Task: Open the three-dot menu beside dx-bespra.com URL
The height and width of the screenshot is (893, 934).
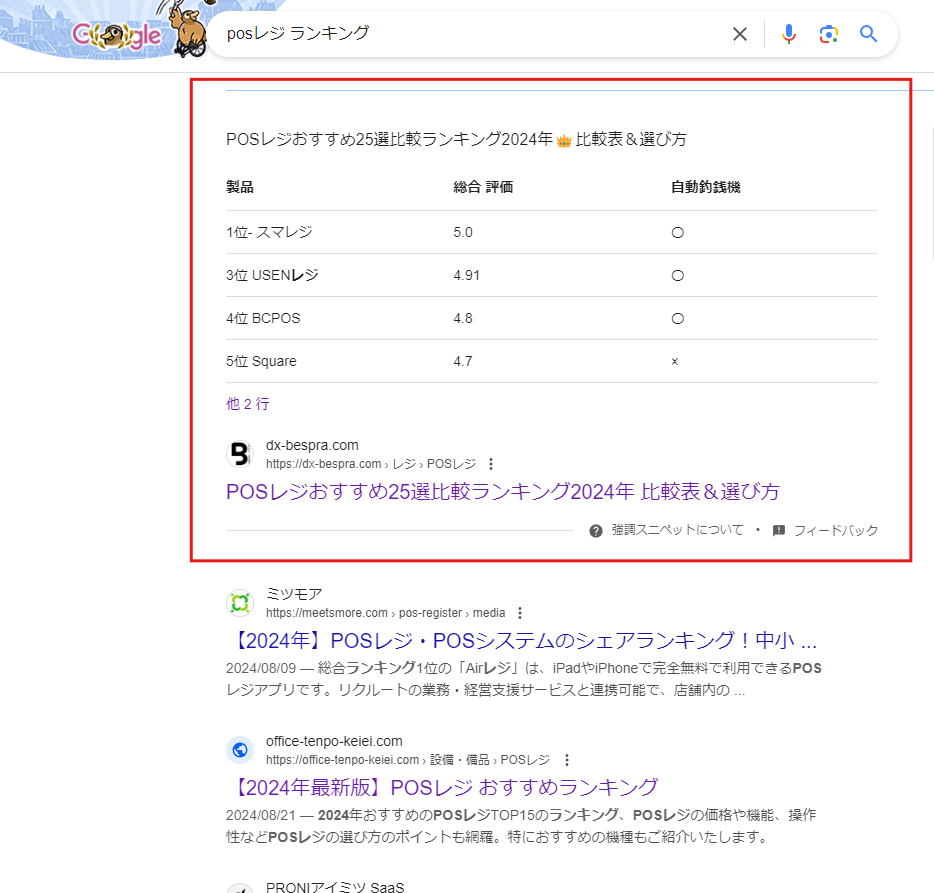Action: coord(491,464)
